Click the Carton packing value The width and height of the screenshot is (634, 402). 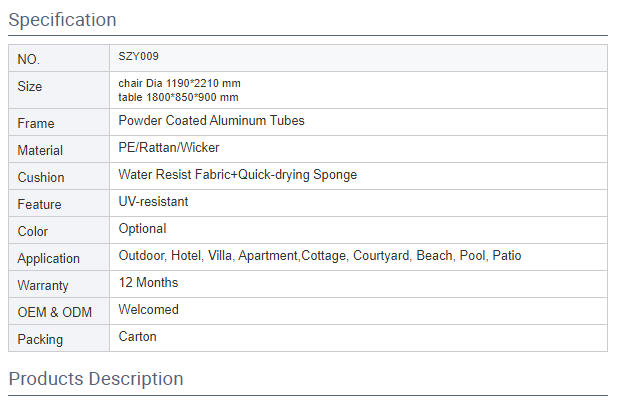(x=137, y=337)
